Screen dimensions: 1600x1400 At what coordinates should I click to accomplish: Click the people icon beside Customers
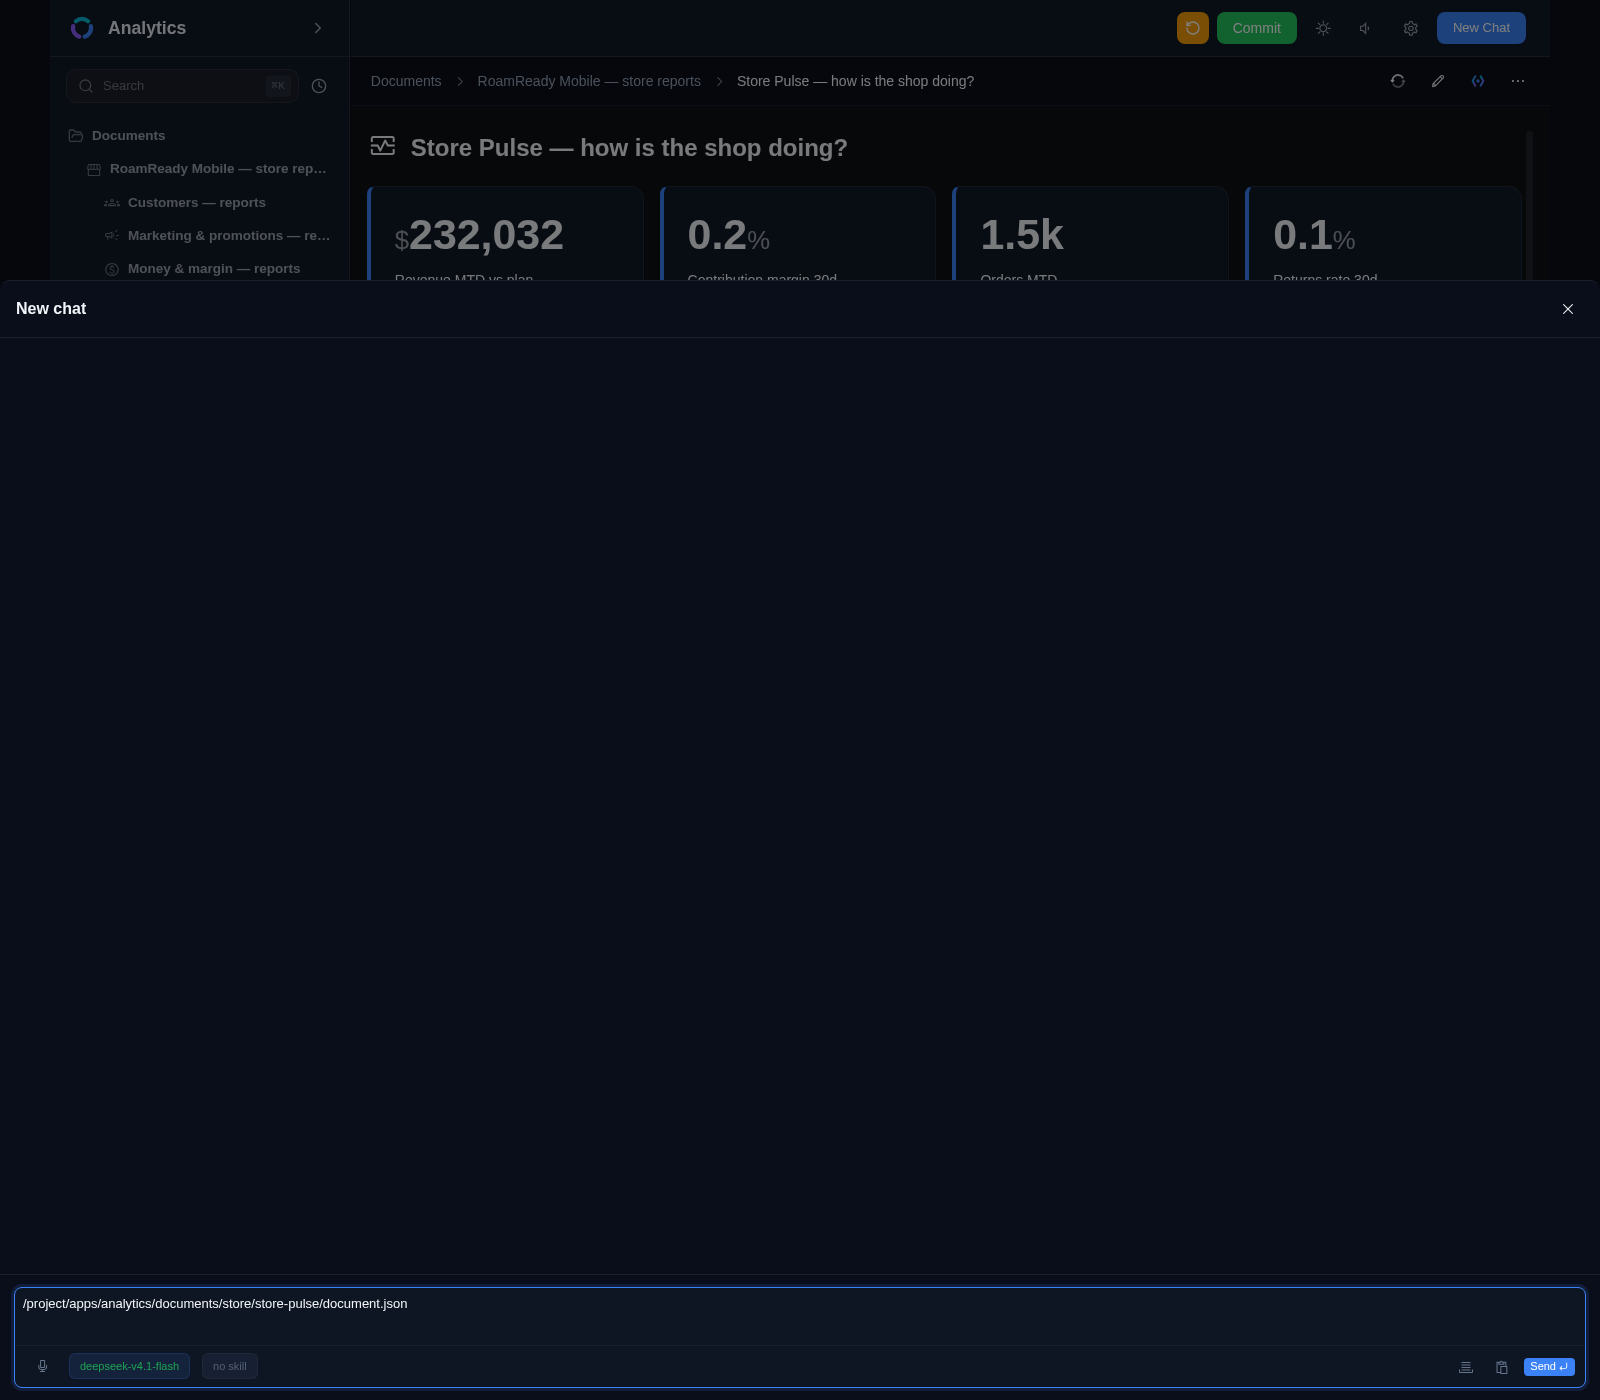(x=112, y=203)
